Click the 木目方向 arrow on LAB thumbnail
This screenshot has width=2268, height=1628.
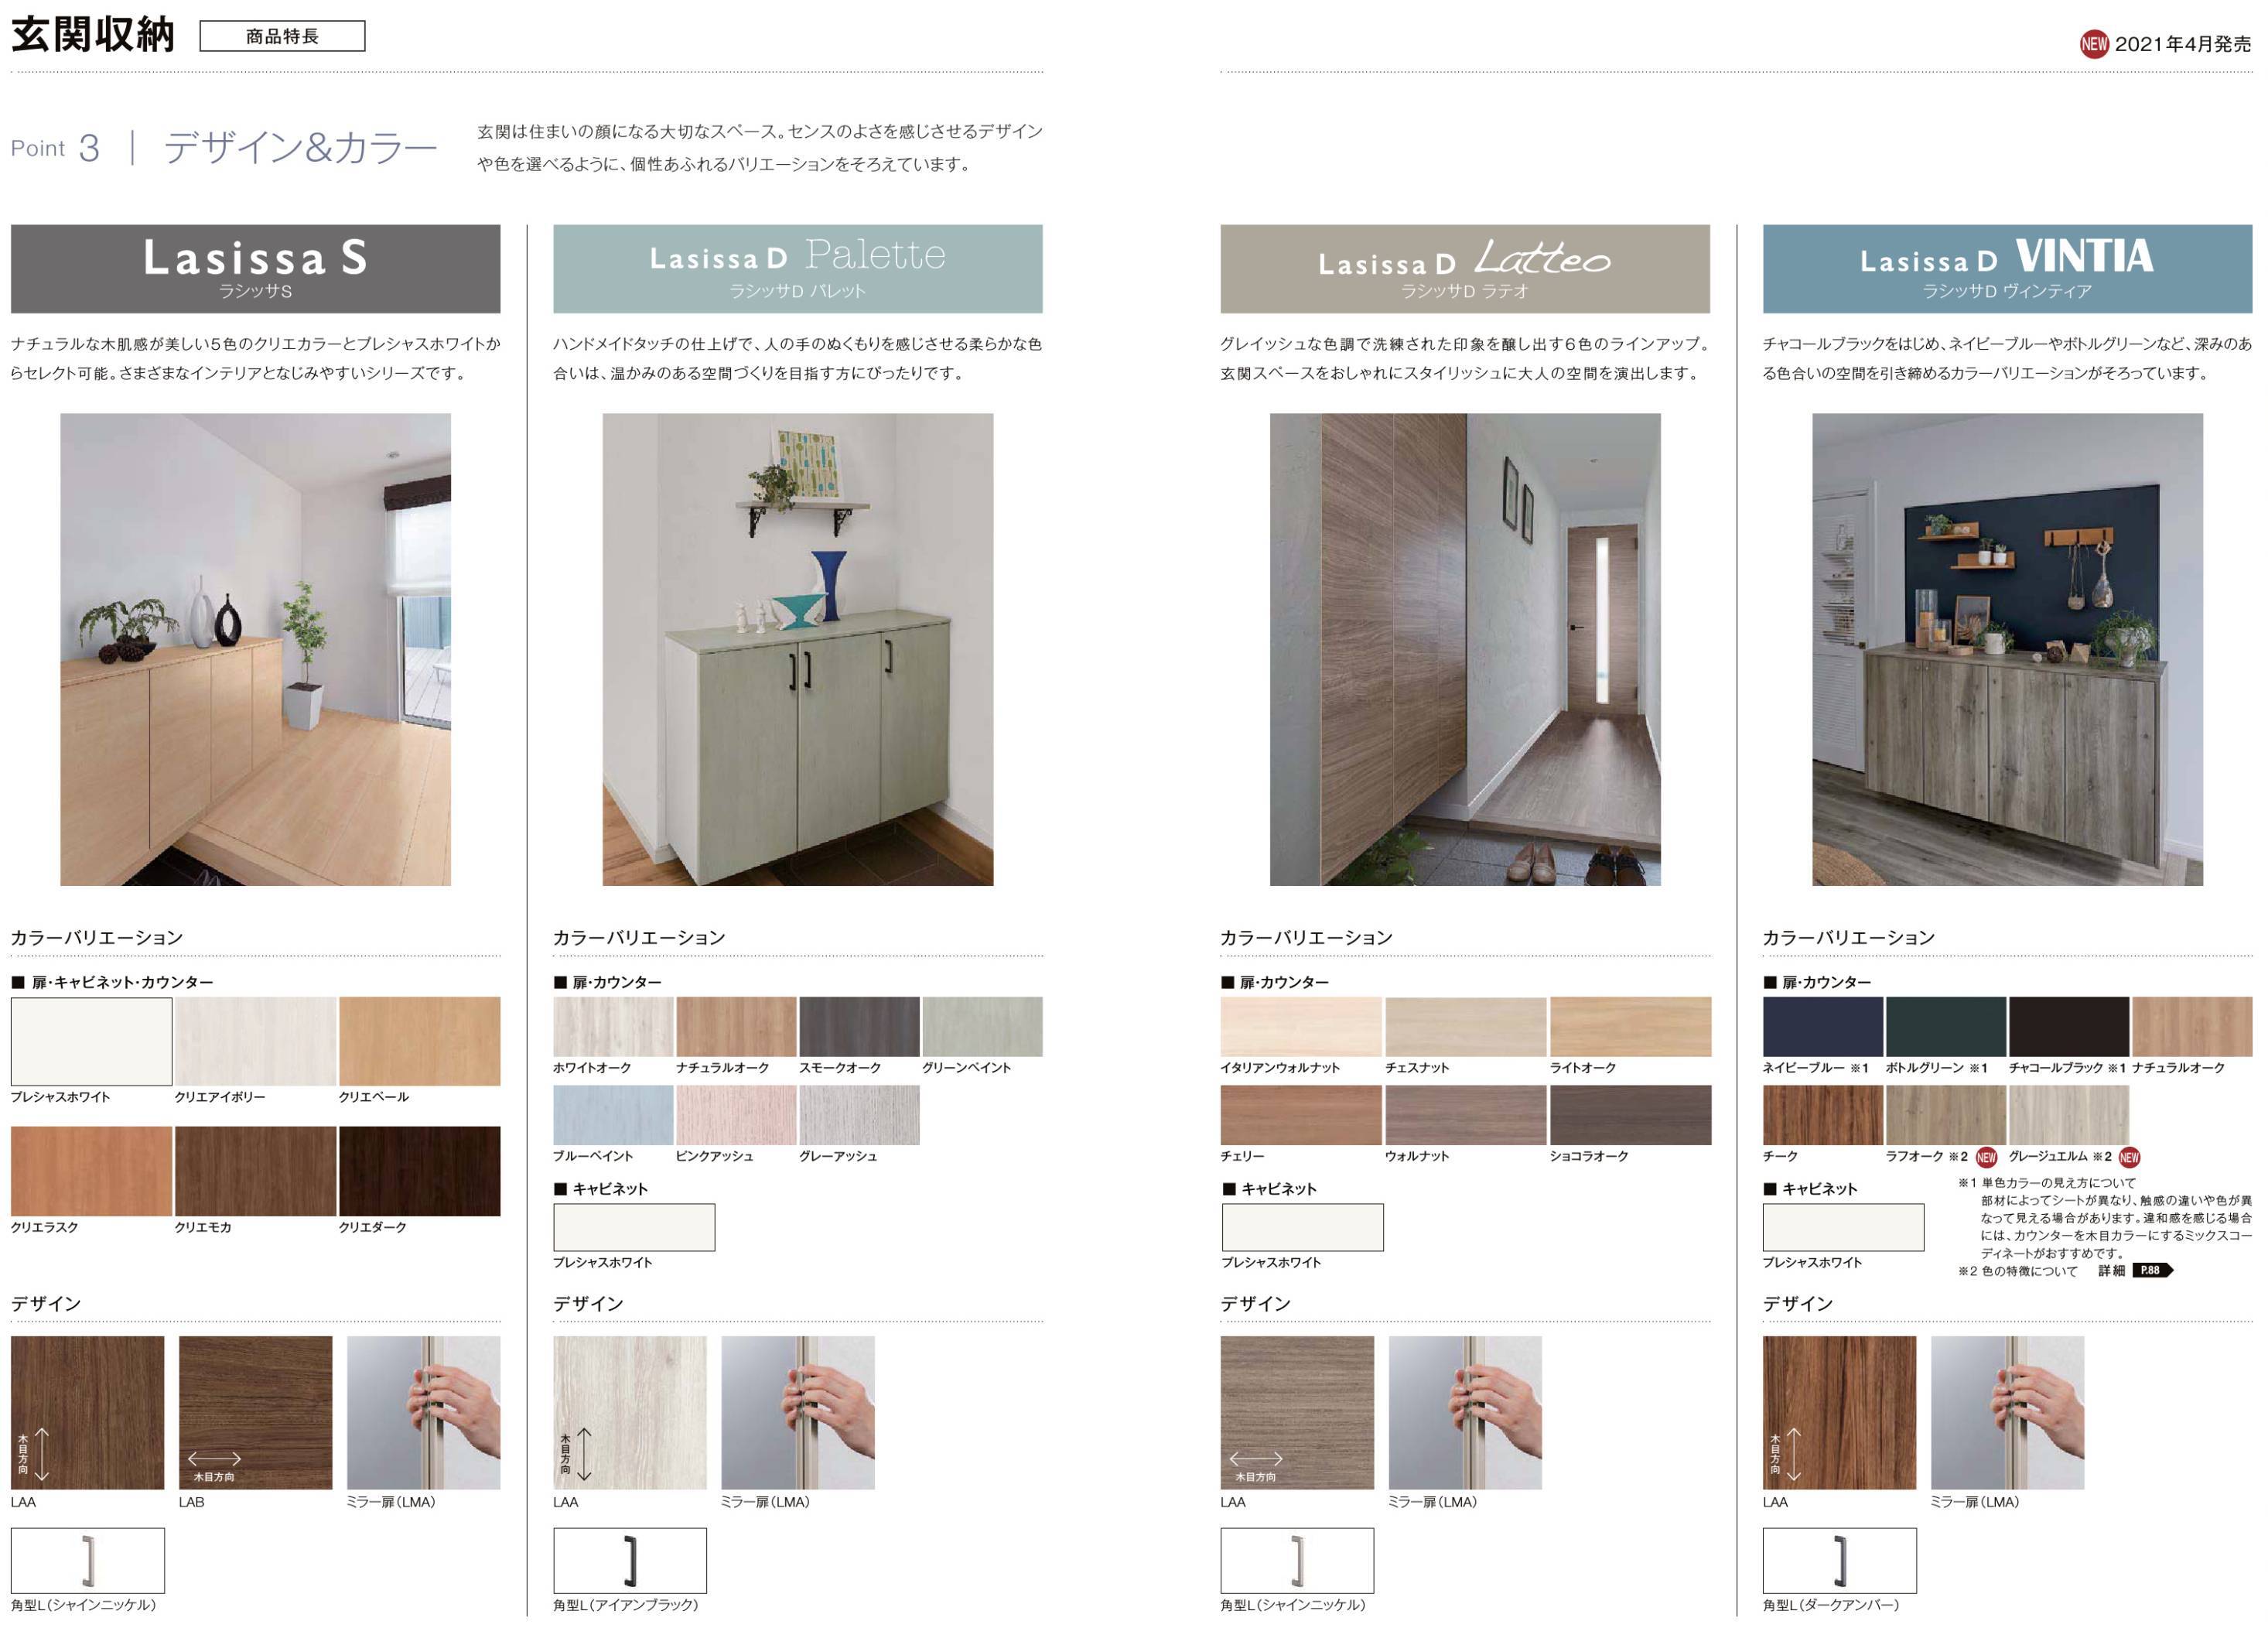(x=214, y=1459)
